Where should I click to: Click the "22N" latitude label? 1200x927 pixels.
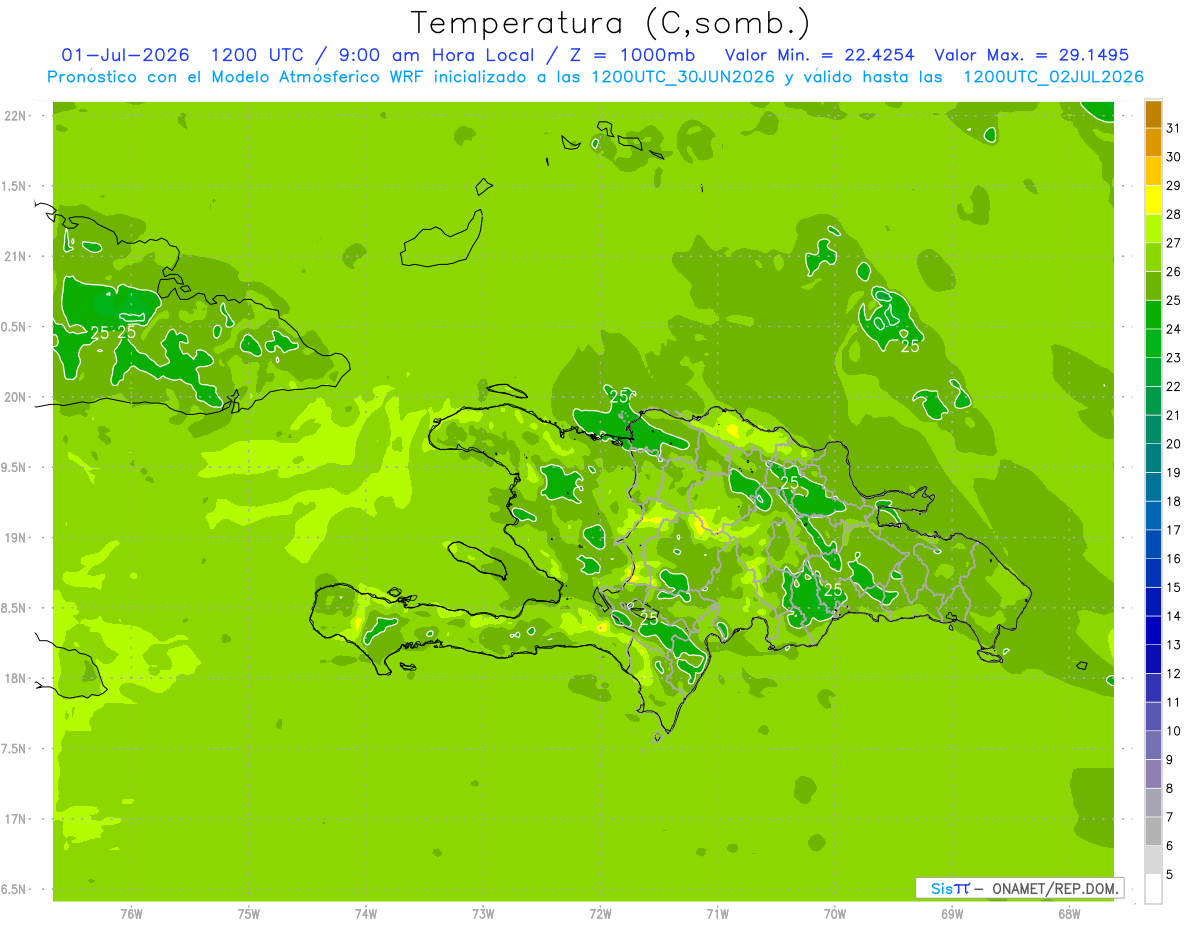point(14,116)
